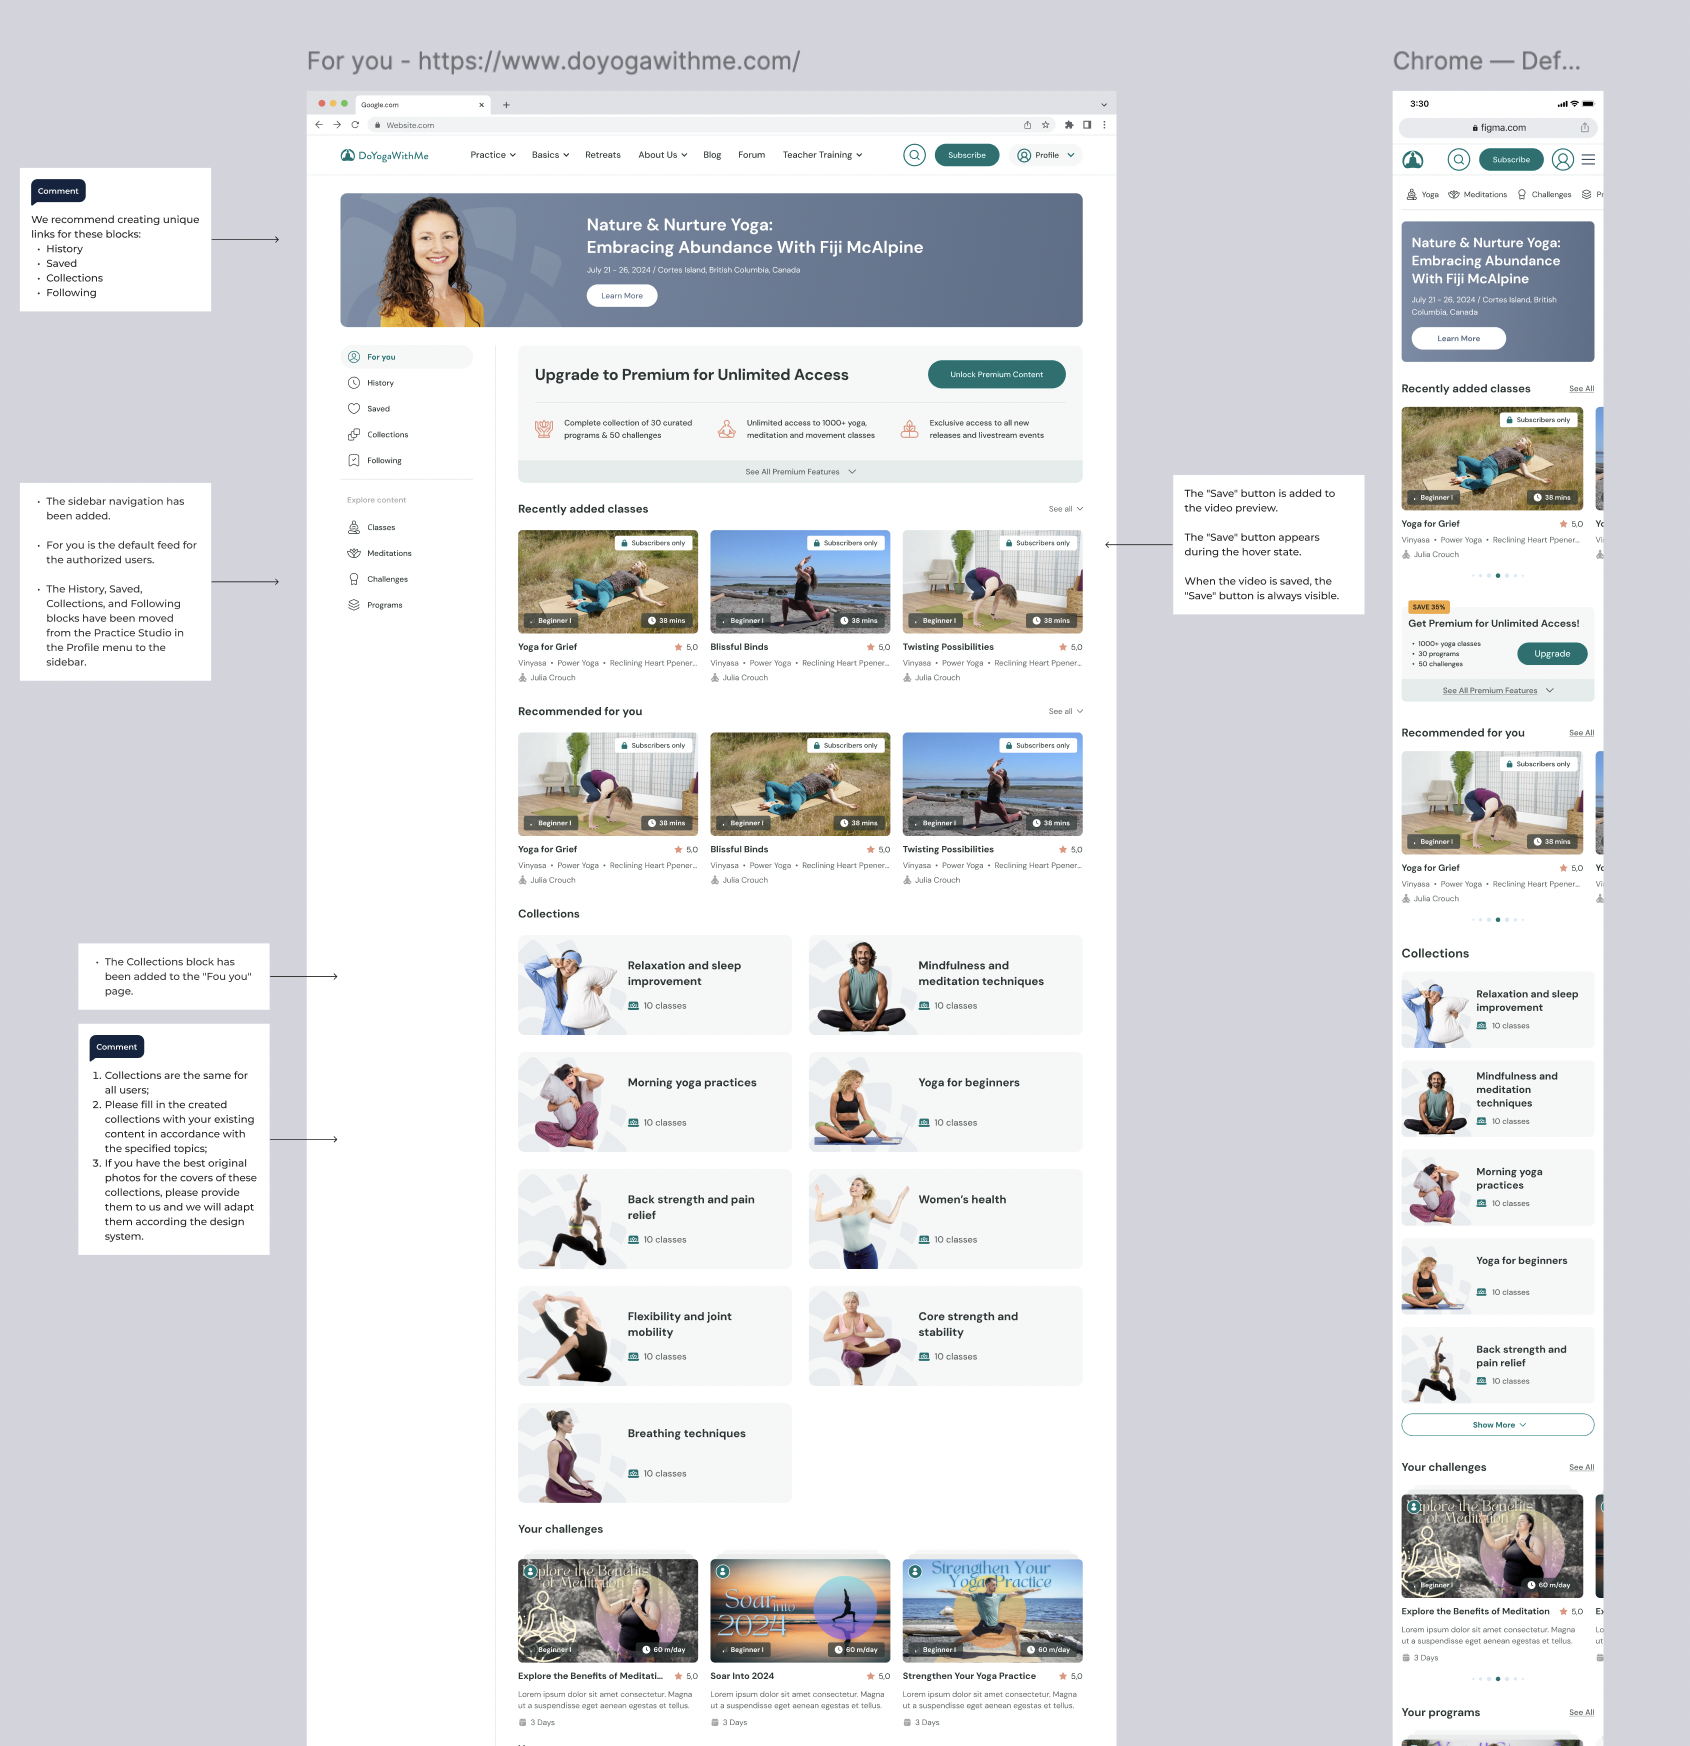Expand the Practice dropdown menu
The width and height of the screenshot is (1690, 1746).
pyautogui.click(x=492, y=155)
